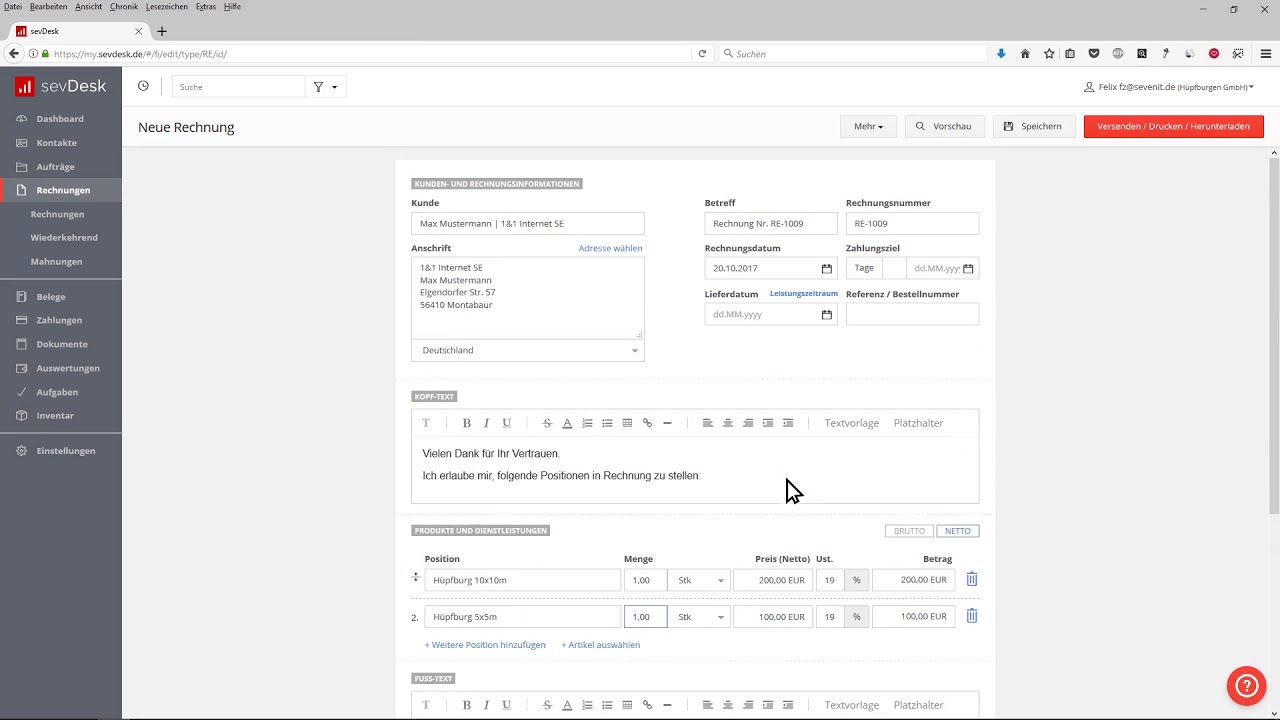Delete the Hüpfburg 10x10m position
This screenshot has width=1280, height=720.
pos(971,579)
